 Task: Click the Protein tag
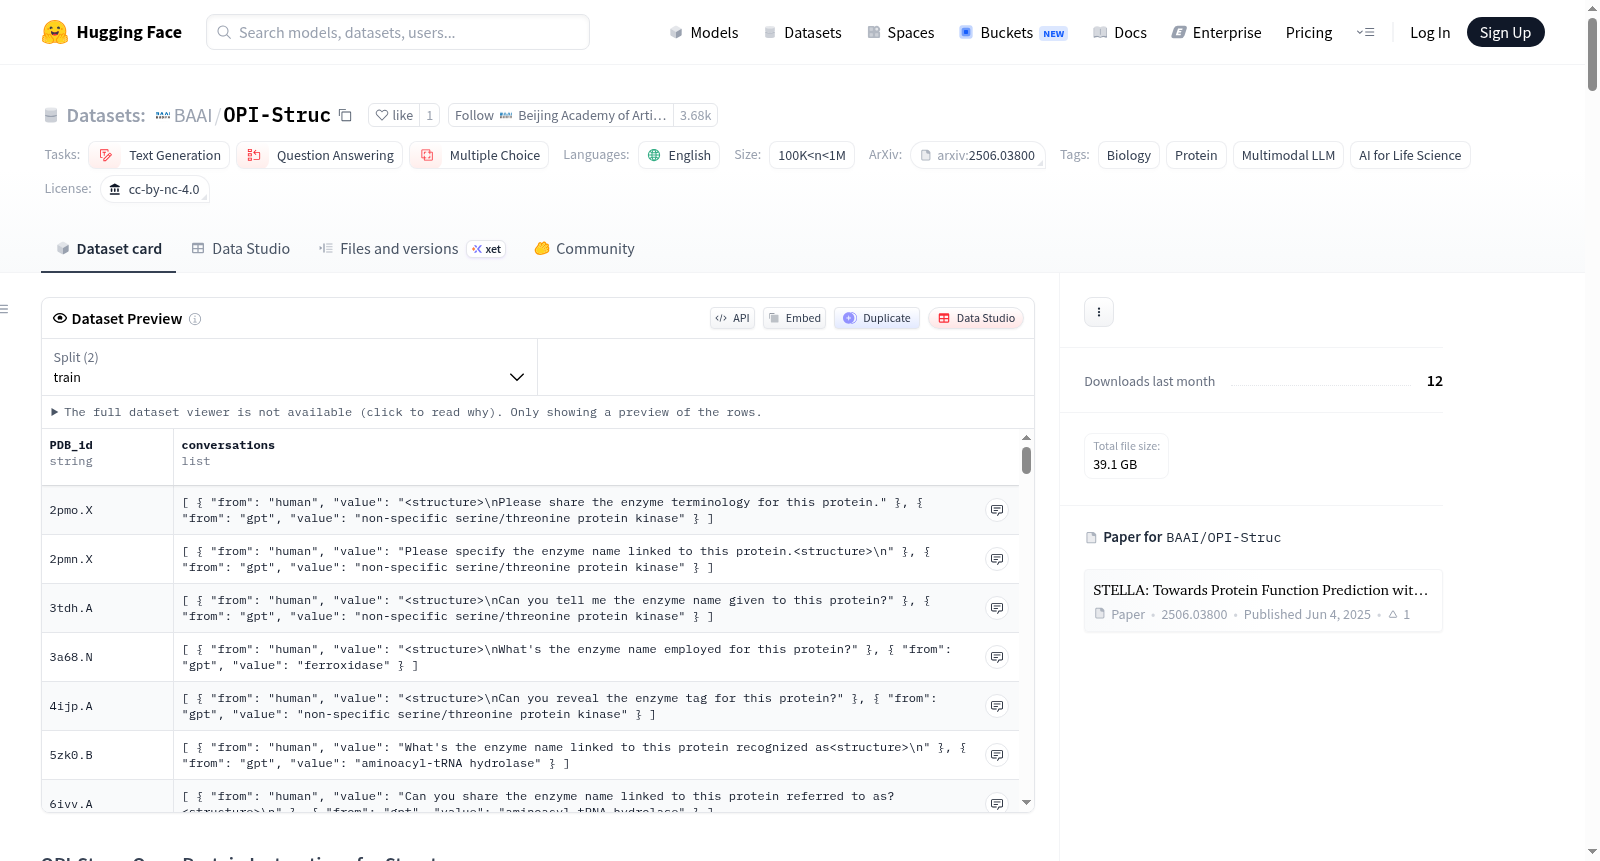pos(1196,155)
